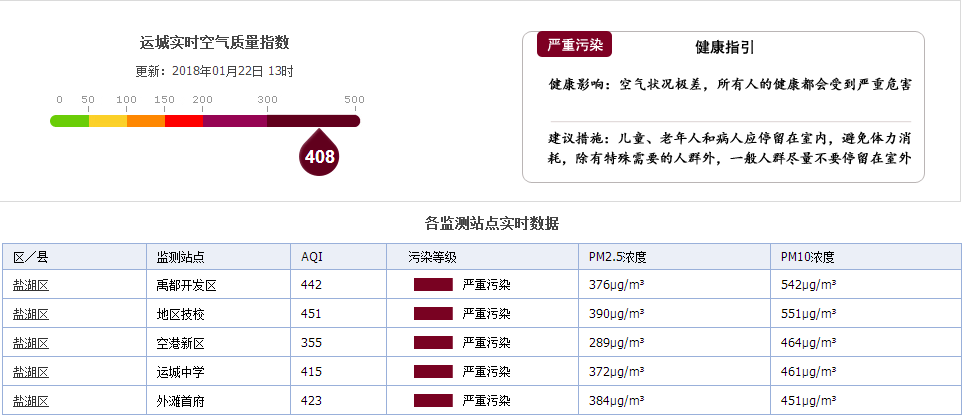Open the 盐湖区 link in the 外滩首府 row
This screenshot has width=966, height=417.
(x=31, y=402)
